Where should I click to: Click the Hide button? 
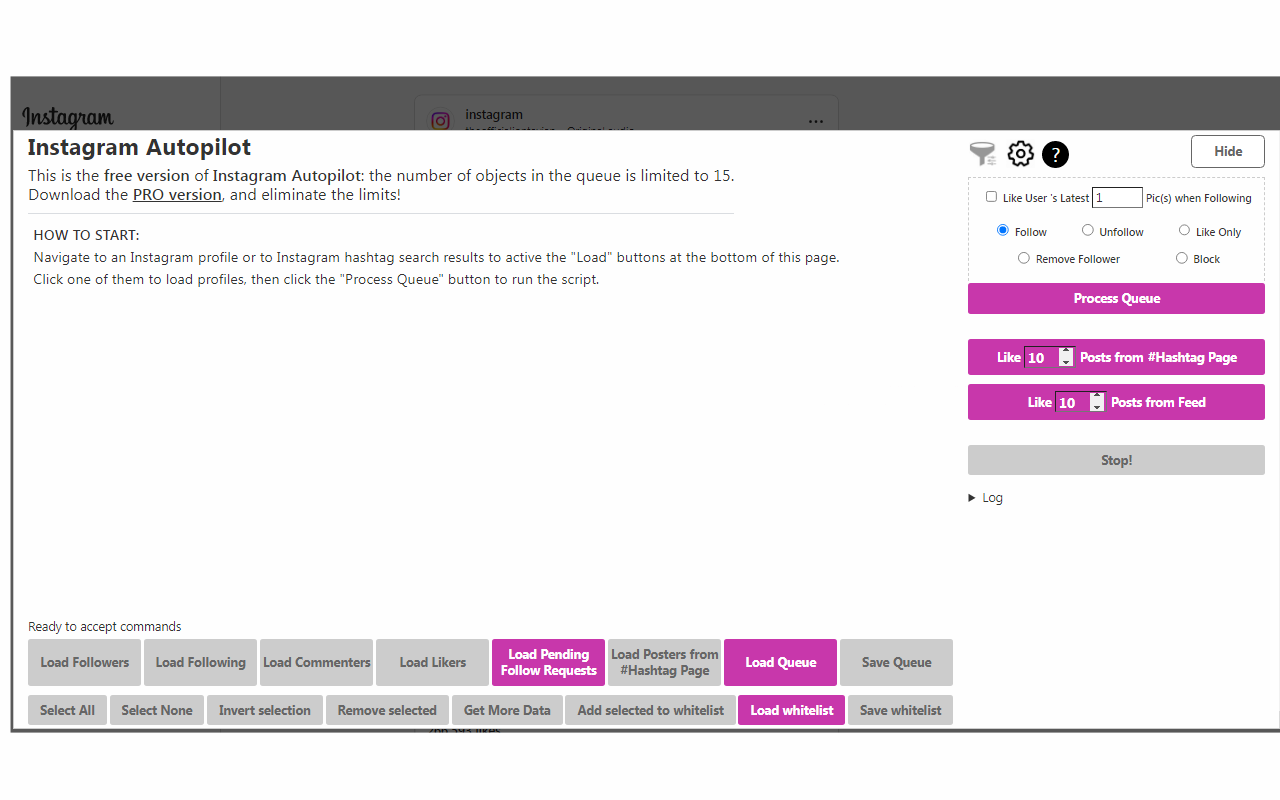(1228, 152)
